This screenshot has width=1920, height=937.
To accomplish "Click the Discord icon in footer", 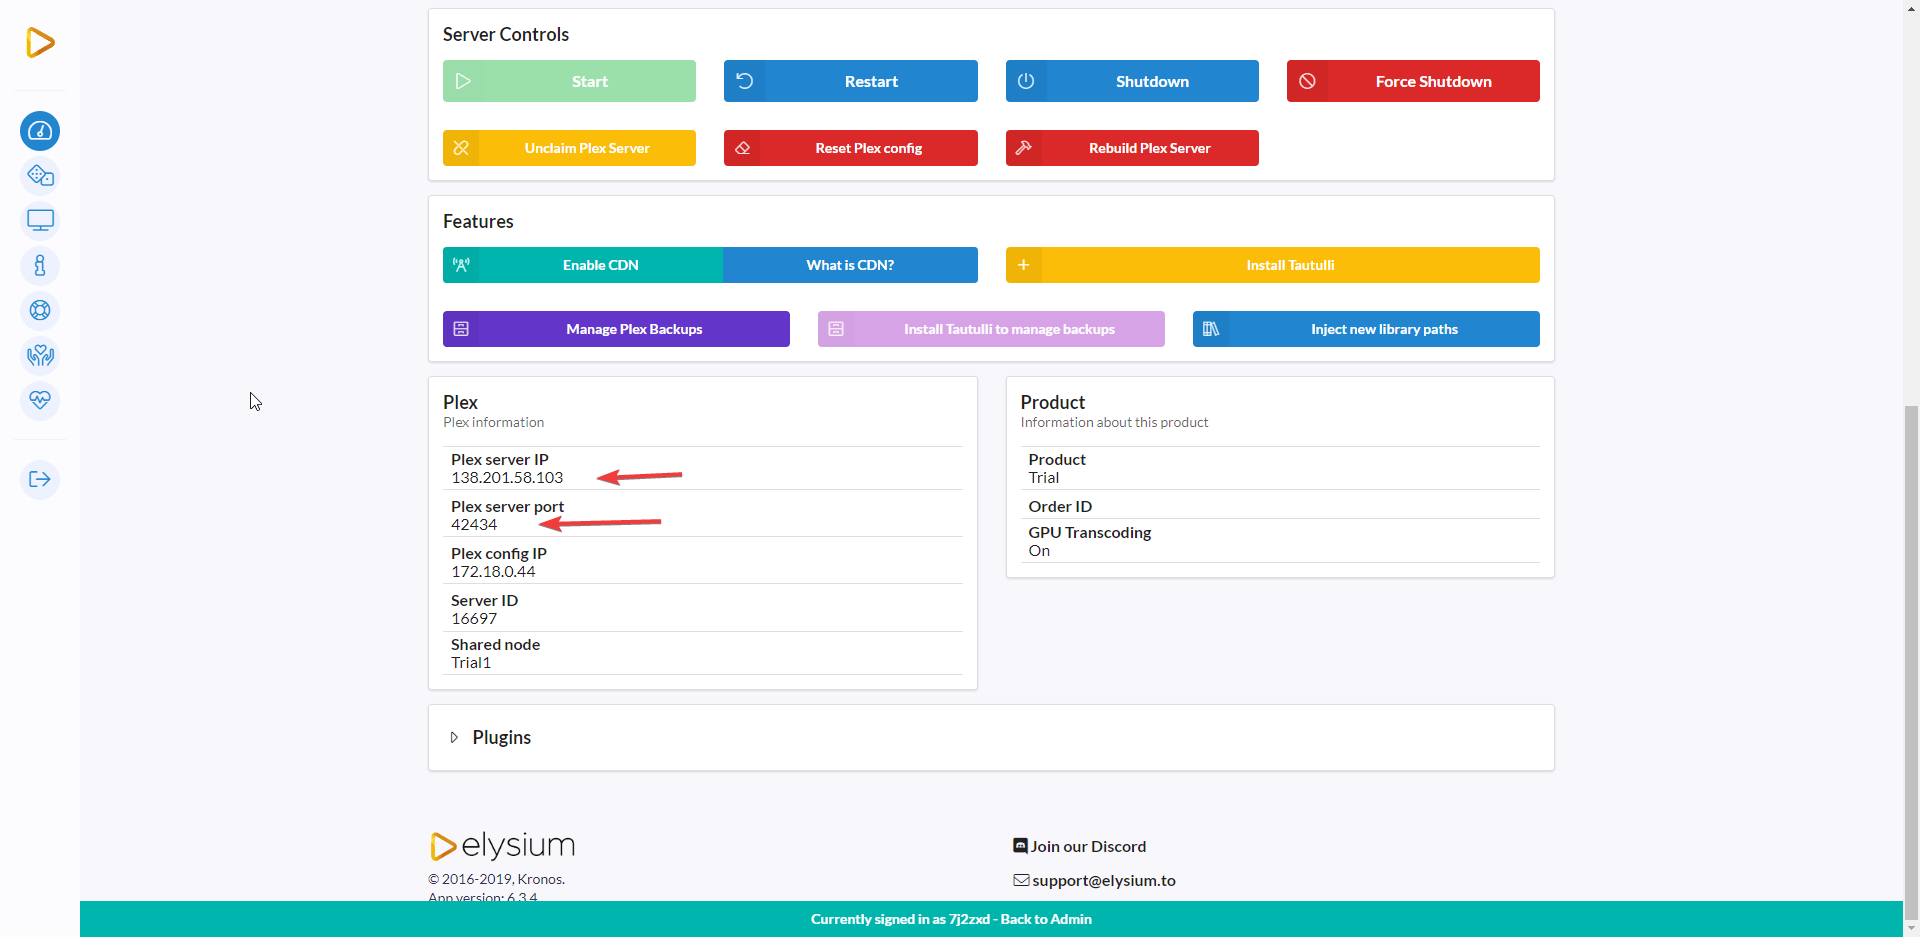I will [1020, 845].
